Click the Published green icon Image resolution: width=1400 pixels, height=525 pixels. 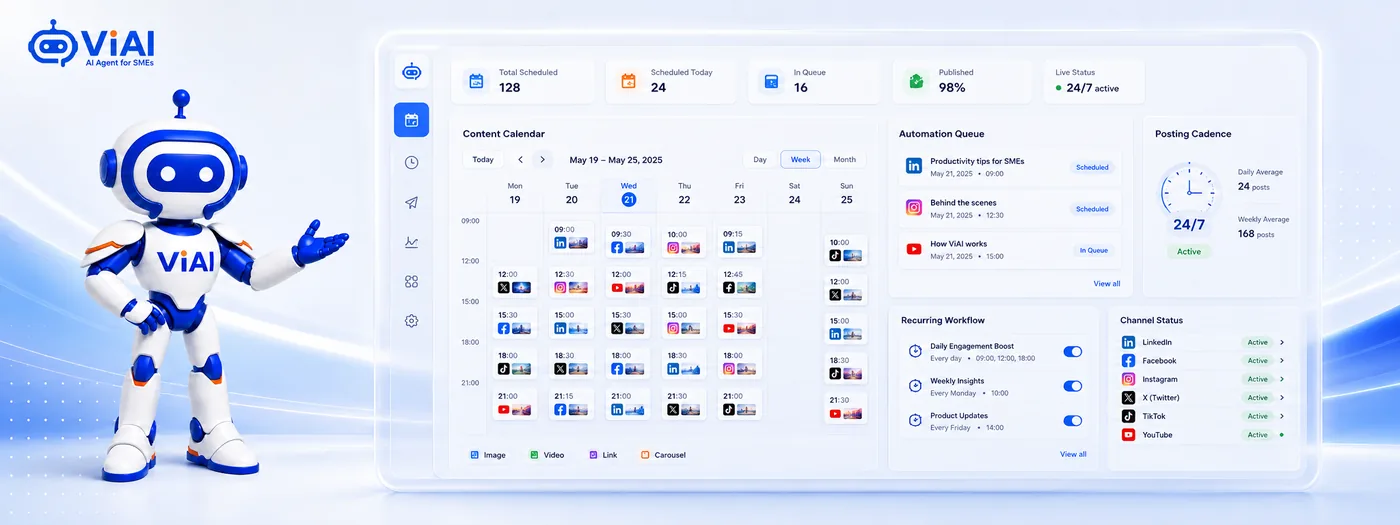[916, 81]
